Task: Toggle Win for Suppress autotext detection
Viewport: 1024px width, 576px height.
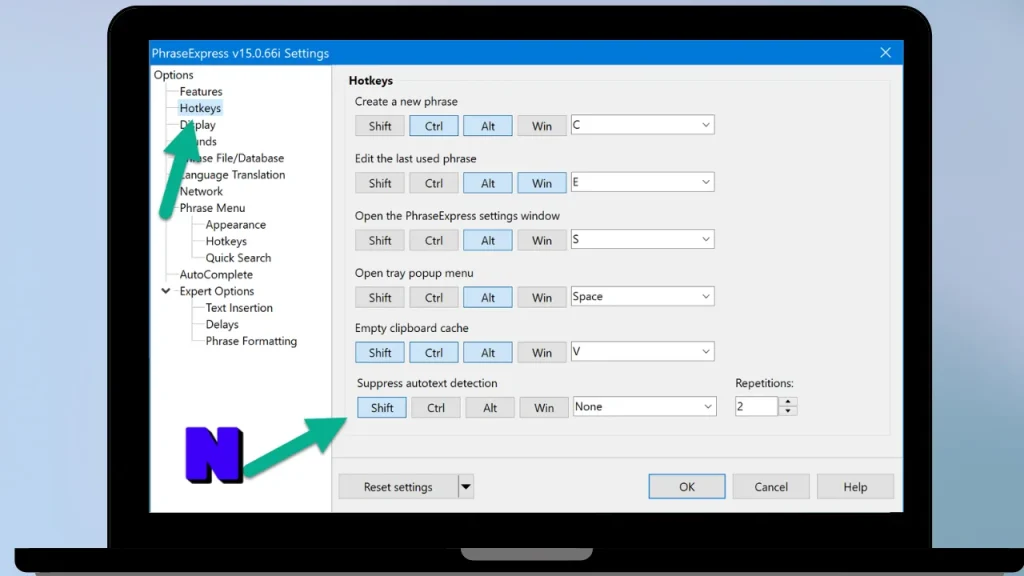Action: coord(543,408)
